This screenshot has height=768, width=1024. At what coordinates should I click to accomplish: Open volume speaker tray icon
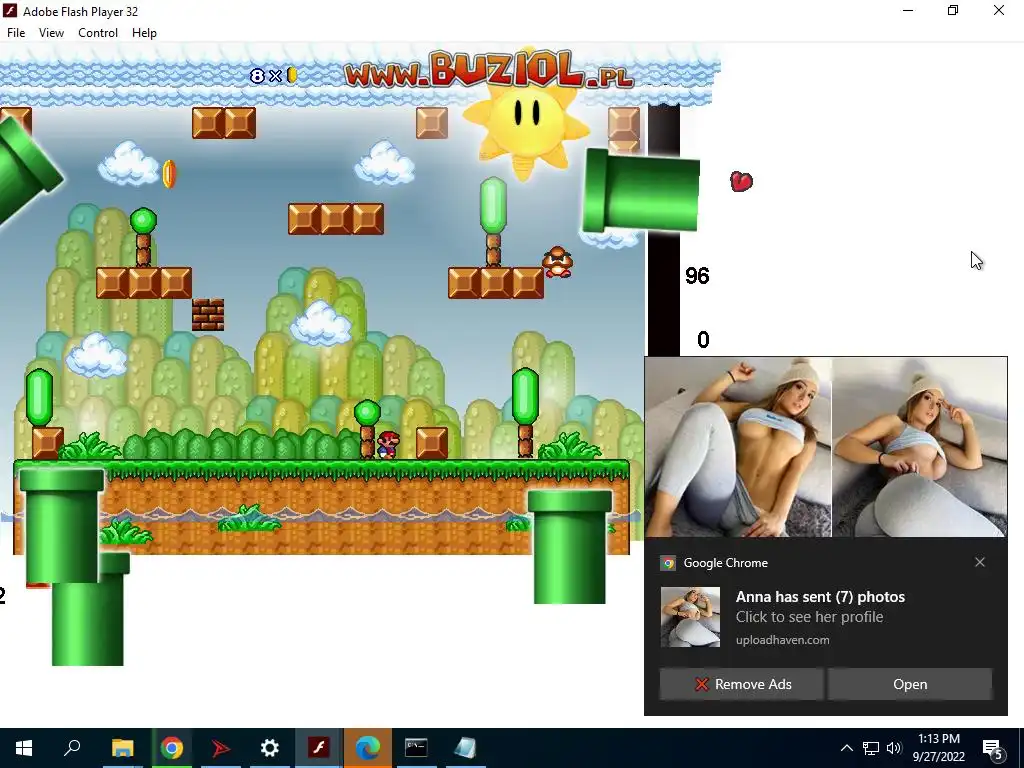pyautogui.click(x=894, y=748)
